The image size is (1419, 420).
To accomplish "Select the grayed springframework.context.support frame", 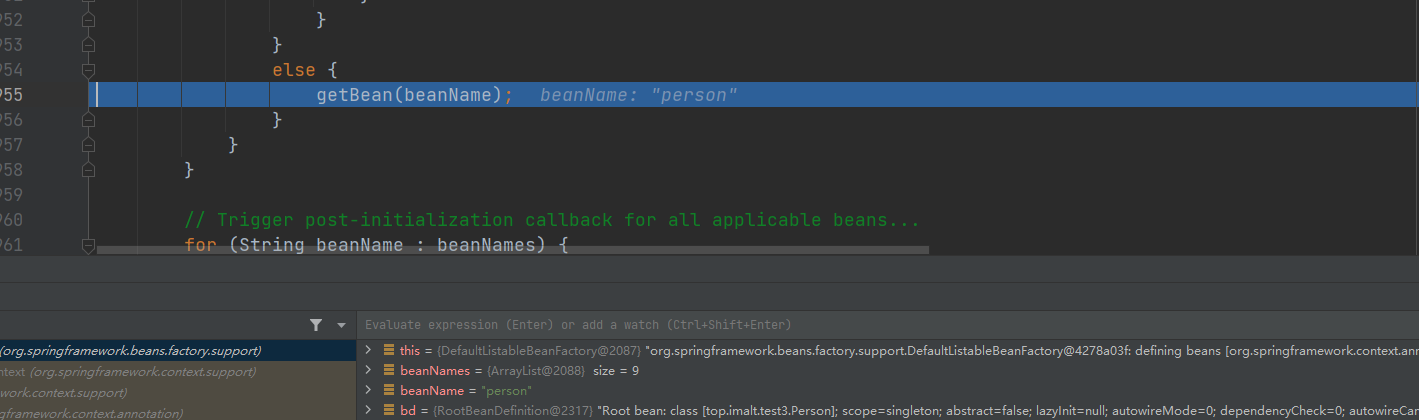I will (x=128, y=372).
